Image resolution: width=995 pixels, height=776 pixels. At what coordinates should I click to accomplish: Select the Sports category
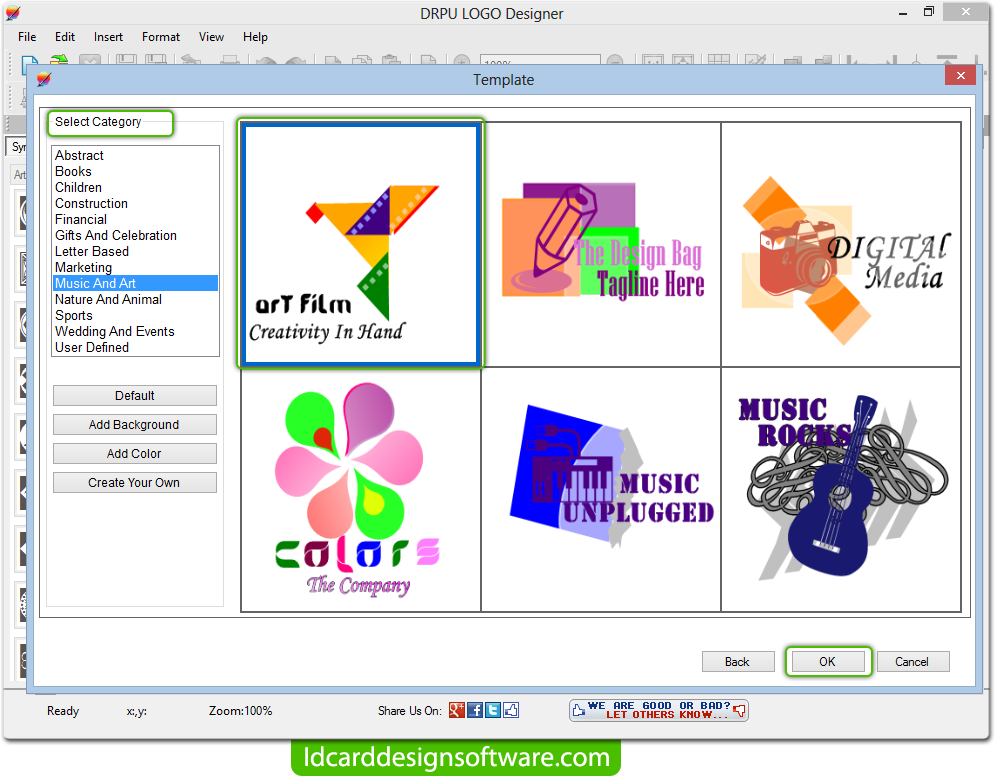click(74, 315)
